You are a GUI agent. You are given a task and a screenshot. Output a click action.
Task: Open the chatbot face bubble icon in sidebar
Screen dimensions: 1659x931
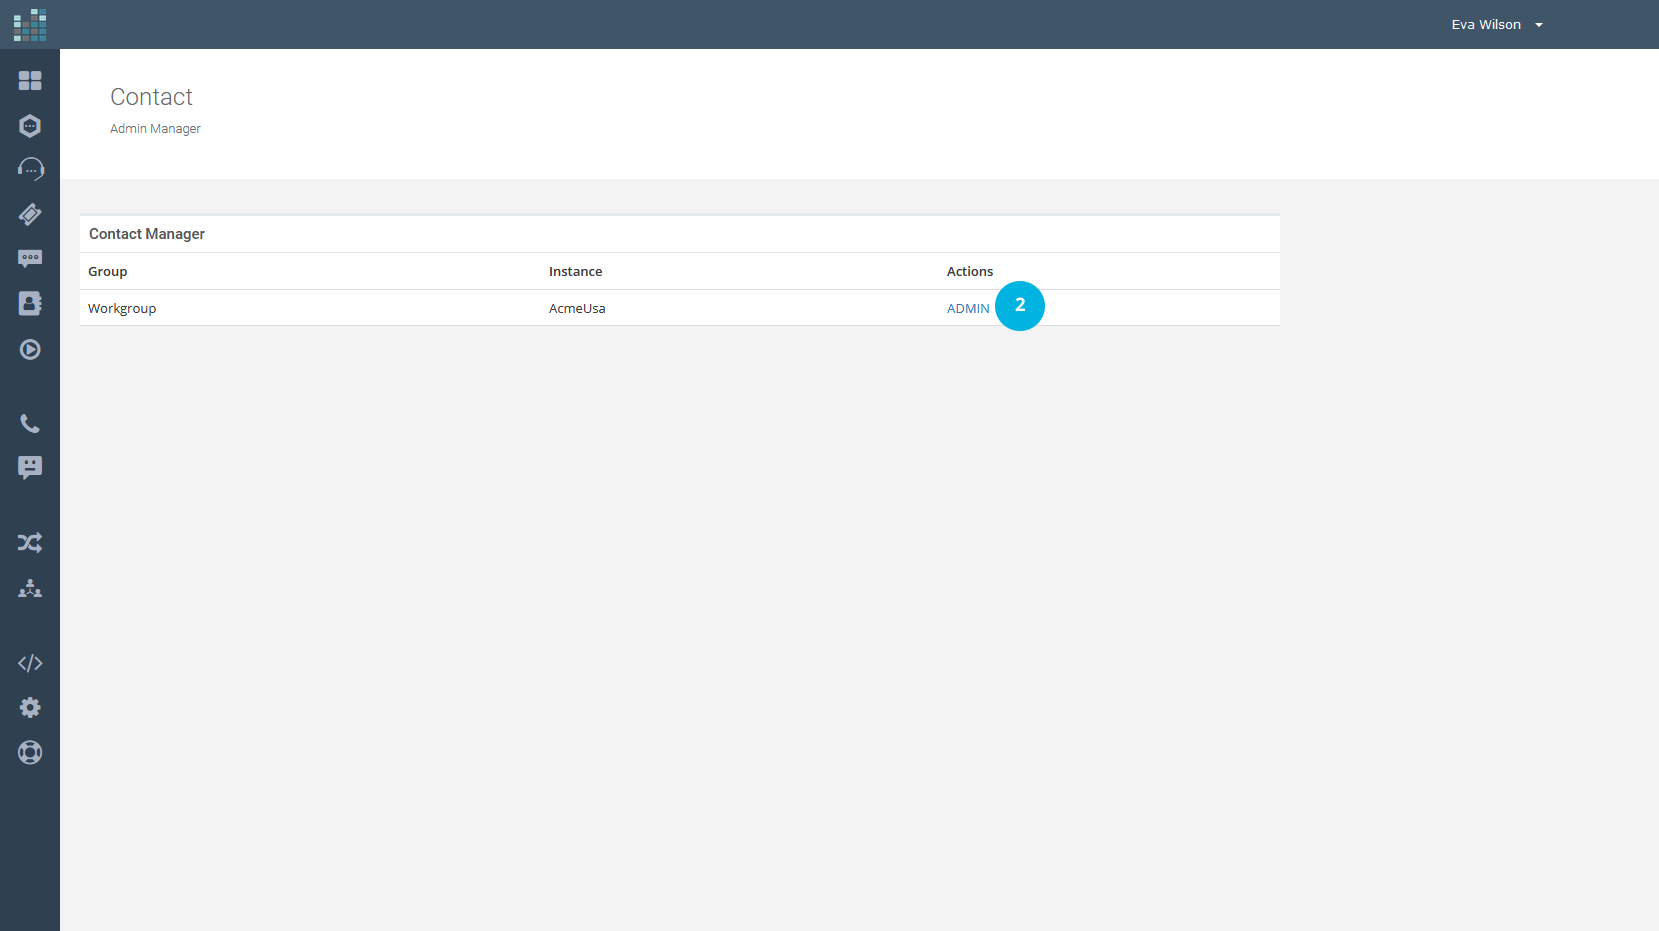click(30, 468)
